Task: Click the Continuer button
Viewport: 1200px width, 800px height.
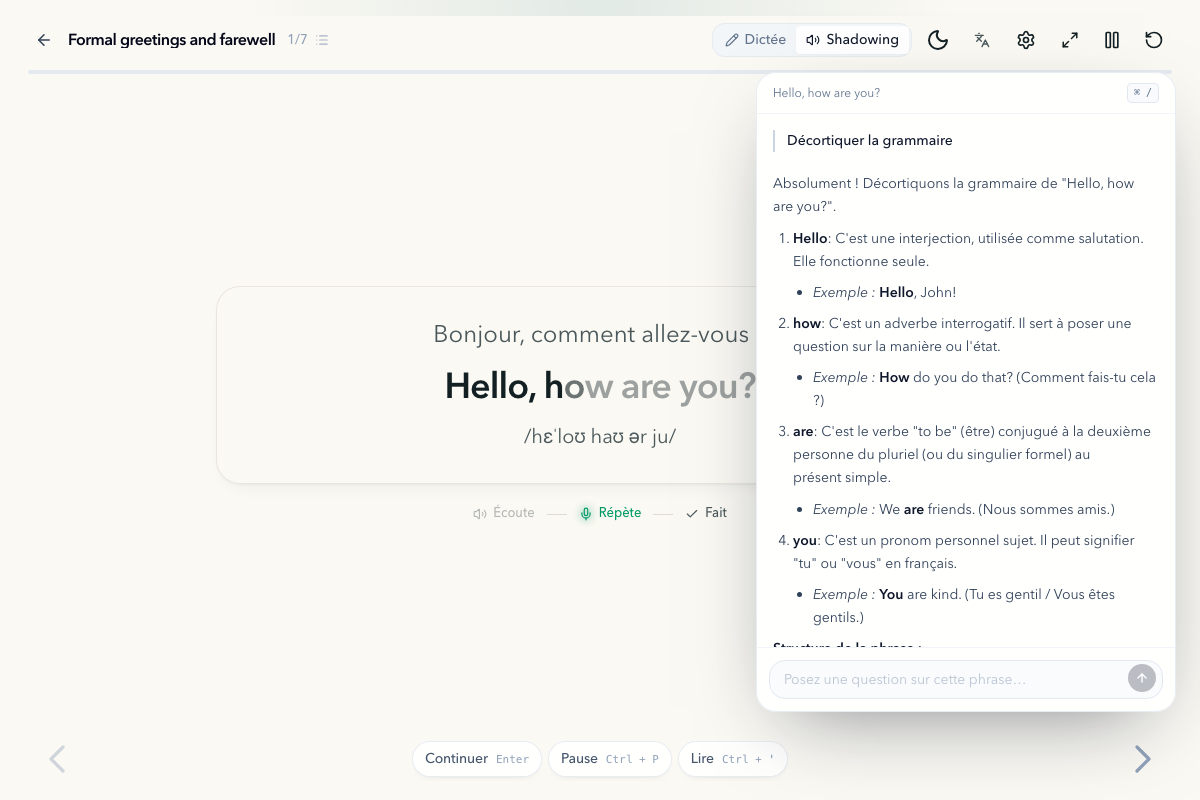Action: (x=477, y=759)
